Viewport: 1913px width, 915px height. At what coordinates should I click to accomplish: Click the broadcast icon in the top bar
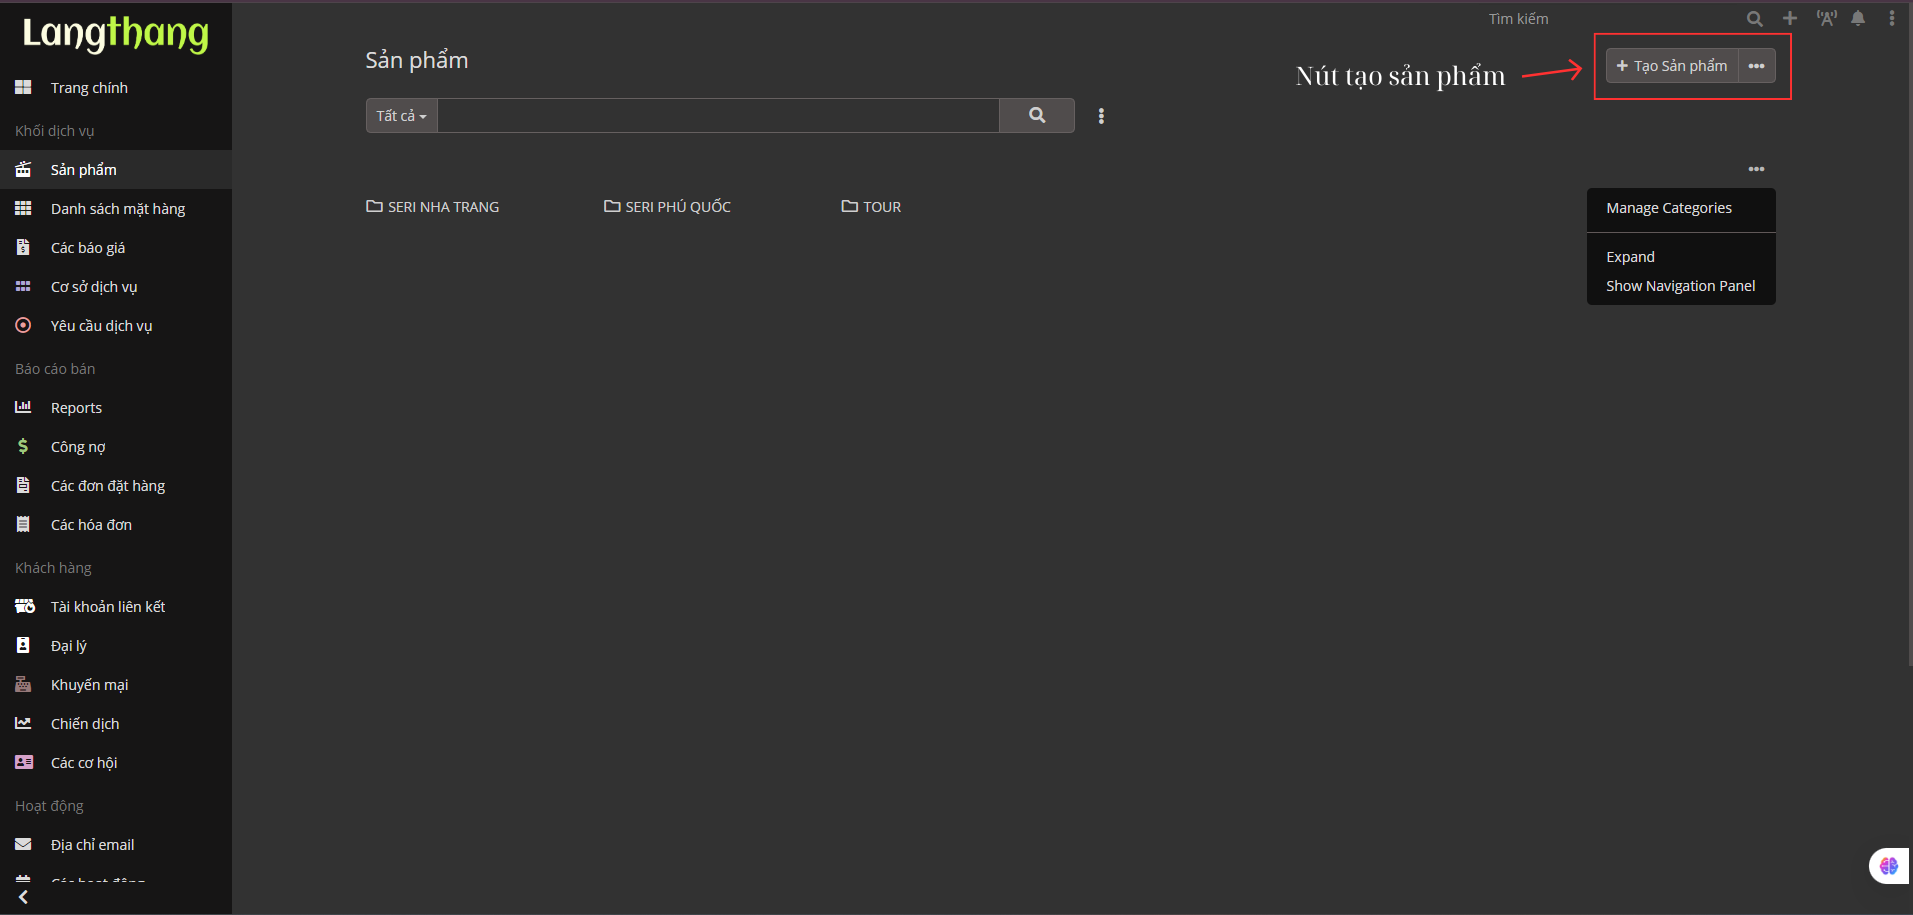point(1826,19)
